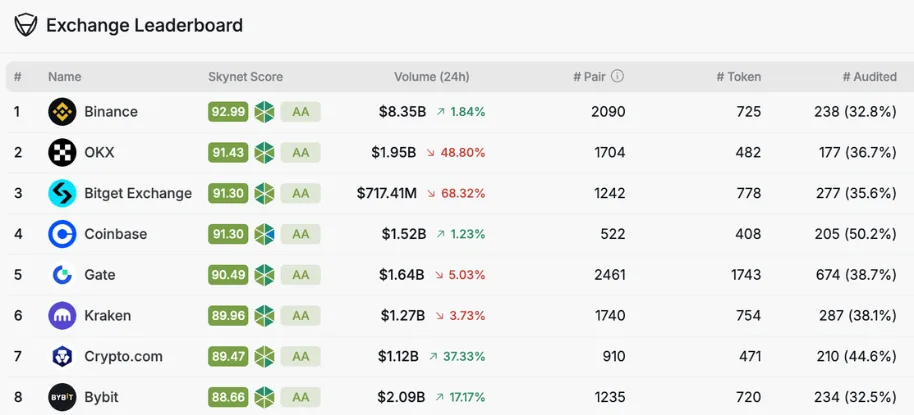Screen dimensions: 914x415
Task: Open the Bitget Exchange logo
Action: [x=62, y=194]
